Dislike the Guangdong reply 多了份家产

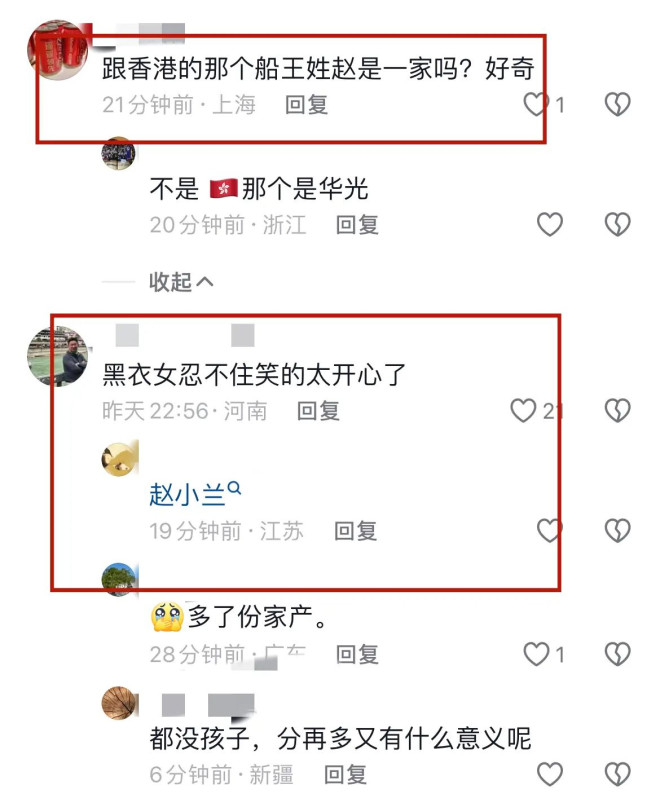coord(617,654)
